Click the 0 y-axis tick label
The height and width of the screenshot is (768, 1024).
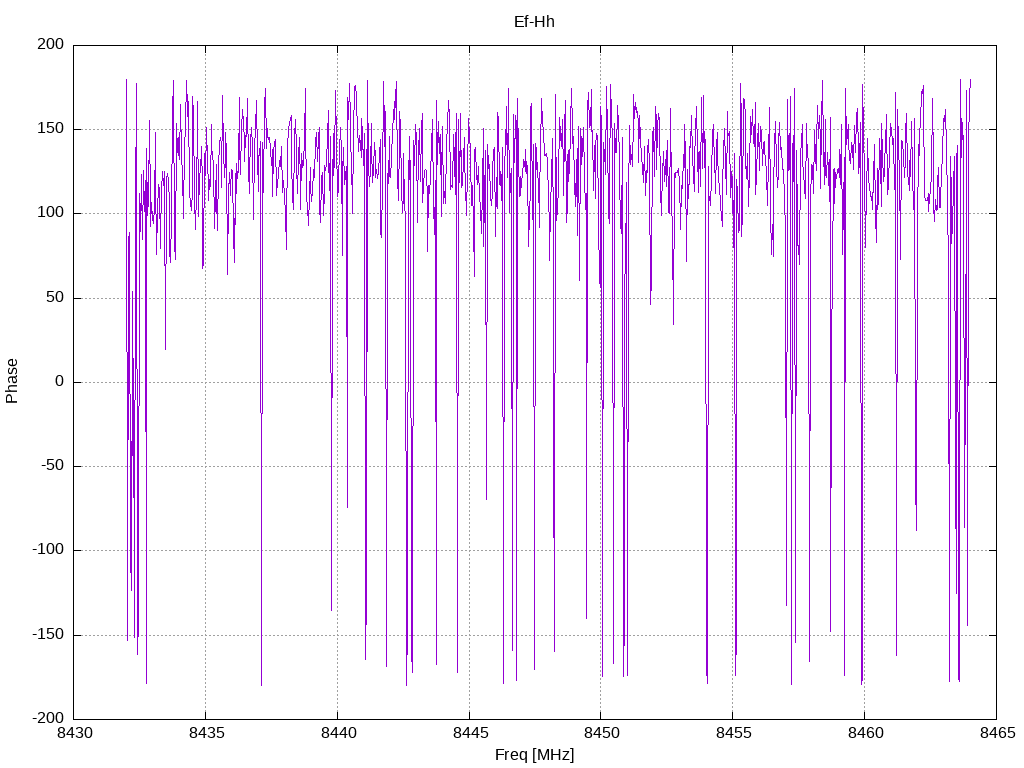pyautogui.click(x=59, y=381)
